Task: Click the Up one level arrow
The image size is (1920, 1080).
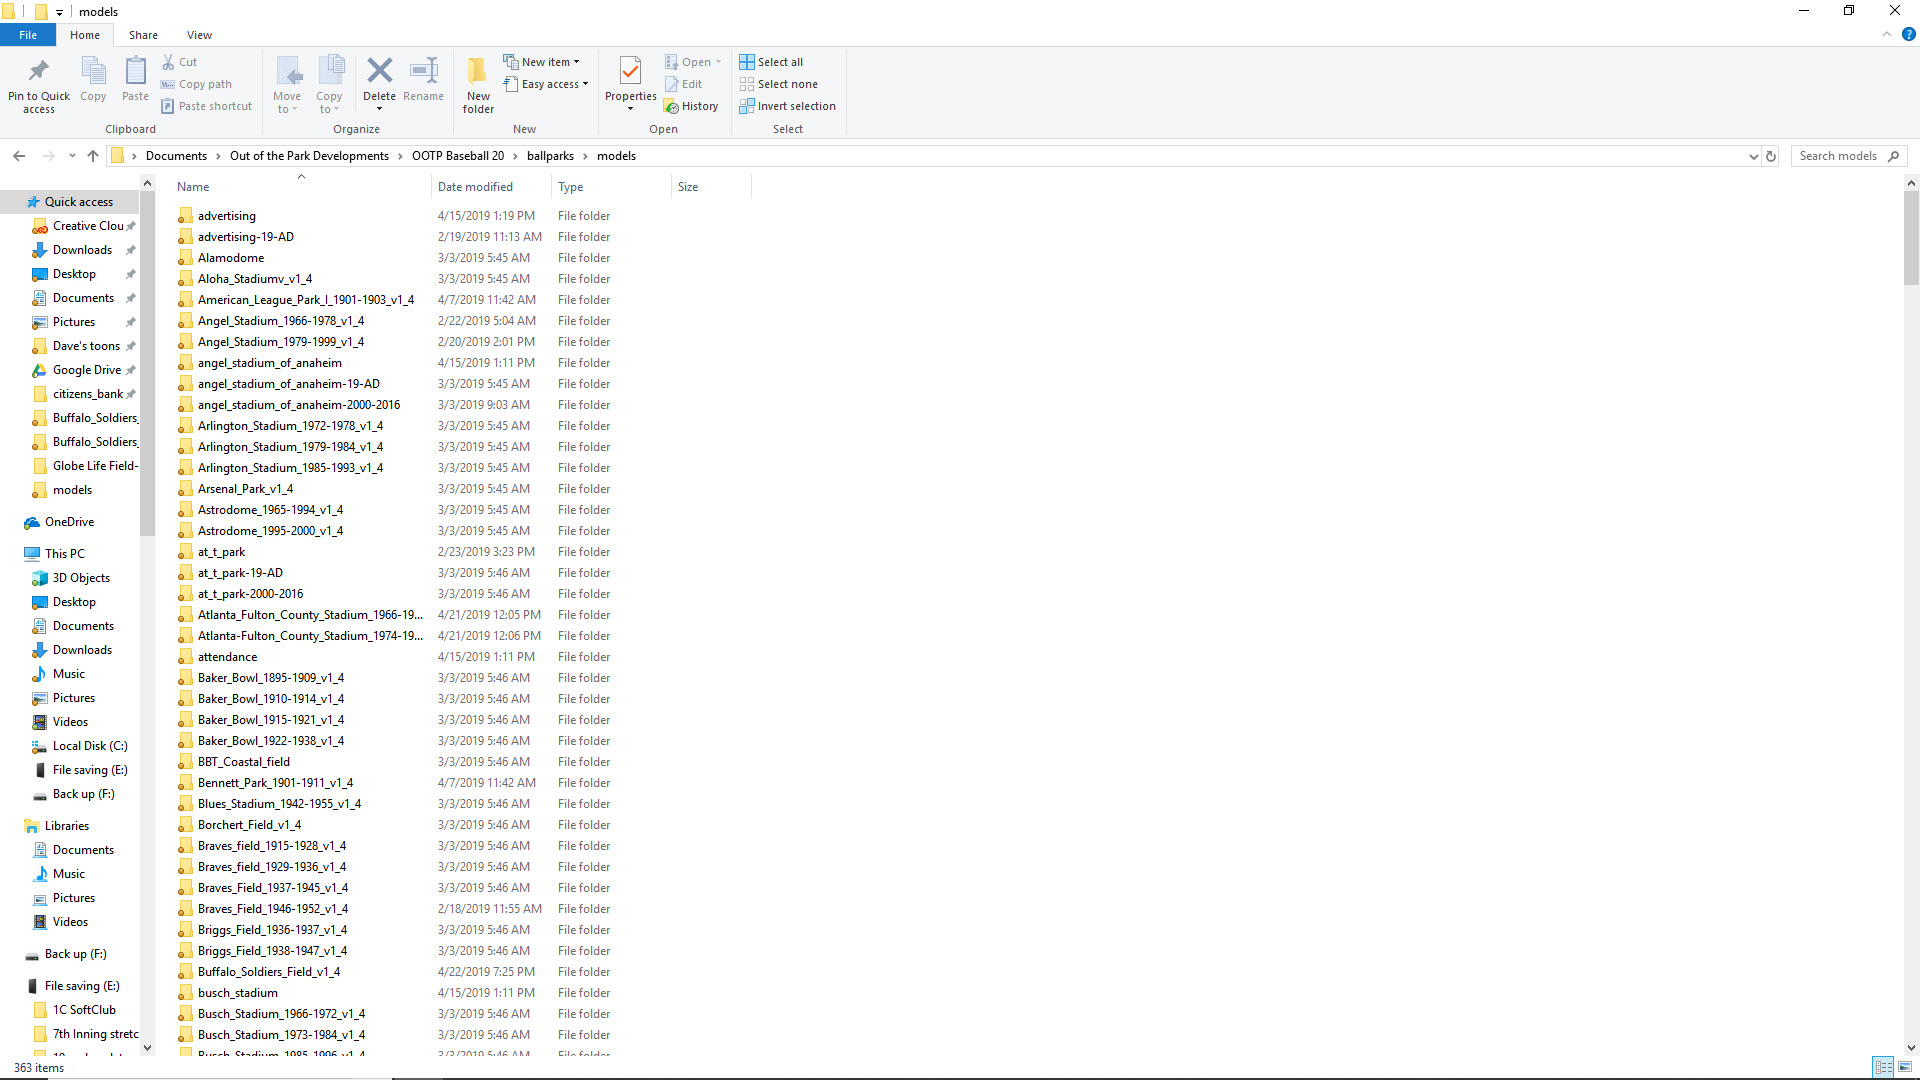Action: pos(93,156)
